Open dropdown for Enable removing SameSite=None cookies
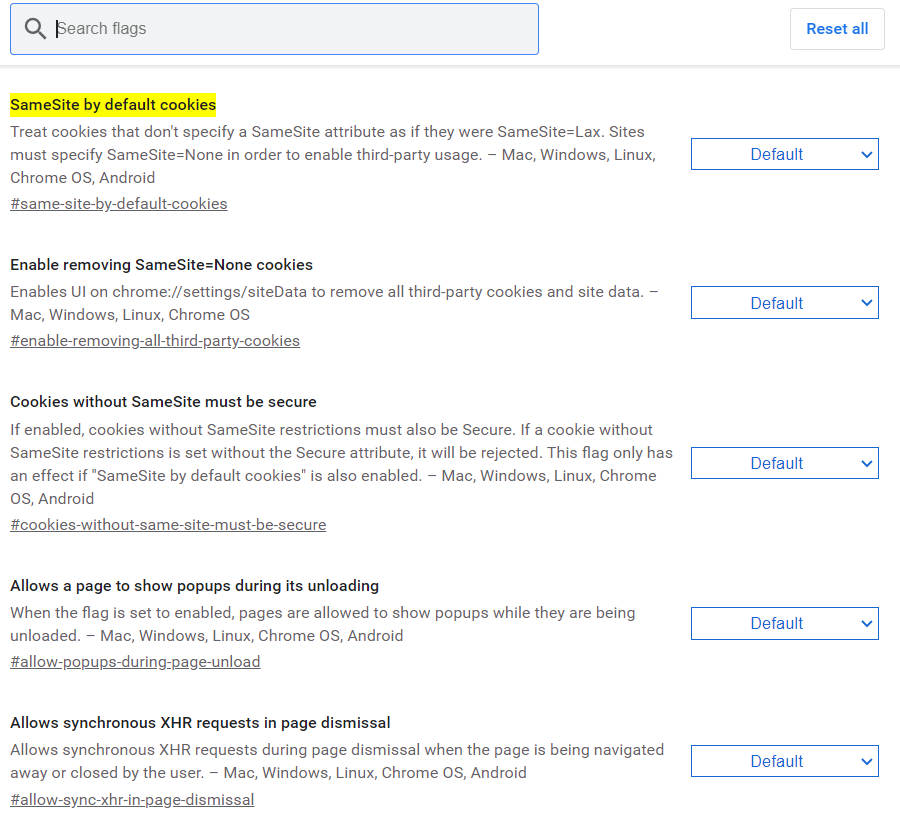Image resolution: width=900 pixels, height=832 pixels. tap(785, 302)
